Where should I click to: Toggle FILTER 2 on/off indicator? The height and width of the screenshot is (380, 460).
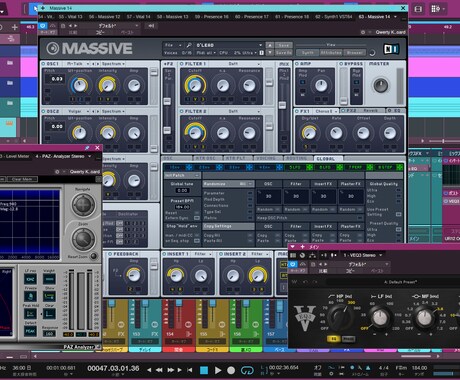click(182, 111)
